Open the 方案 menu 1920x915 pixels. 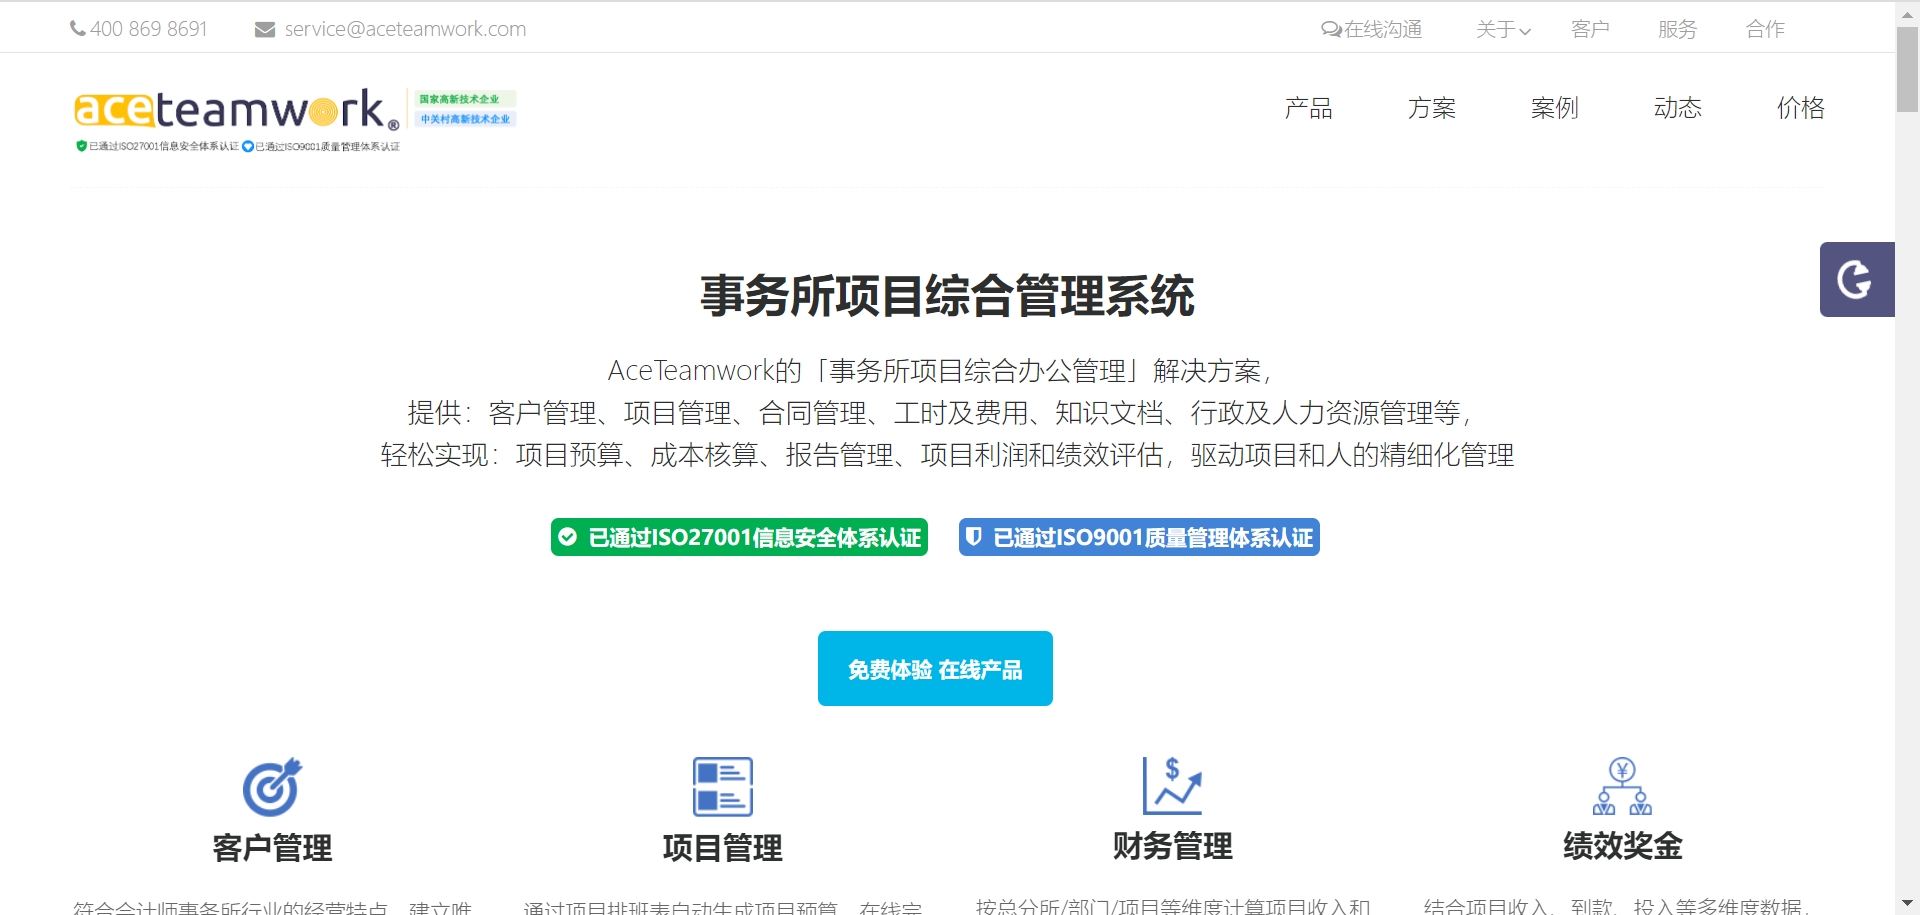pos(1432,108)
